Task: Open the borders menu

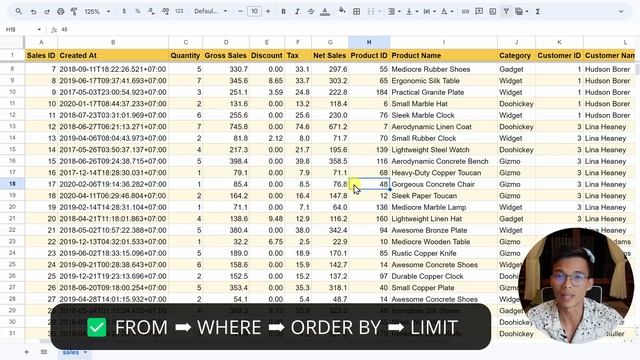Action: (356, 11)
